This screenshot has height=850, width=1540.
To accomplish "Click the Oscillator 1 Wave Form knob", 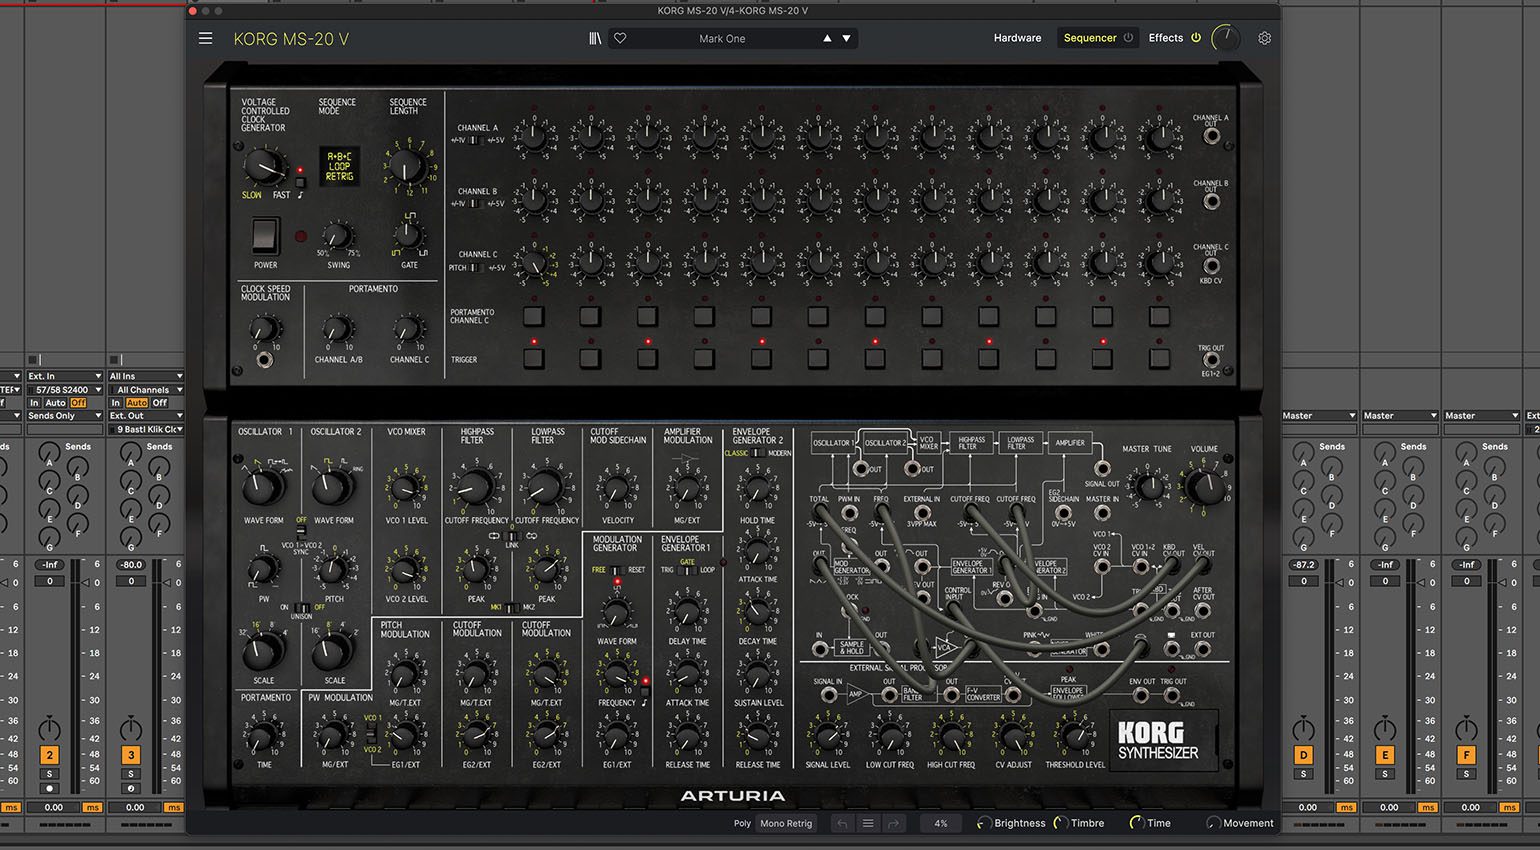I will [x=263, y=487].
